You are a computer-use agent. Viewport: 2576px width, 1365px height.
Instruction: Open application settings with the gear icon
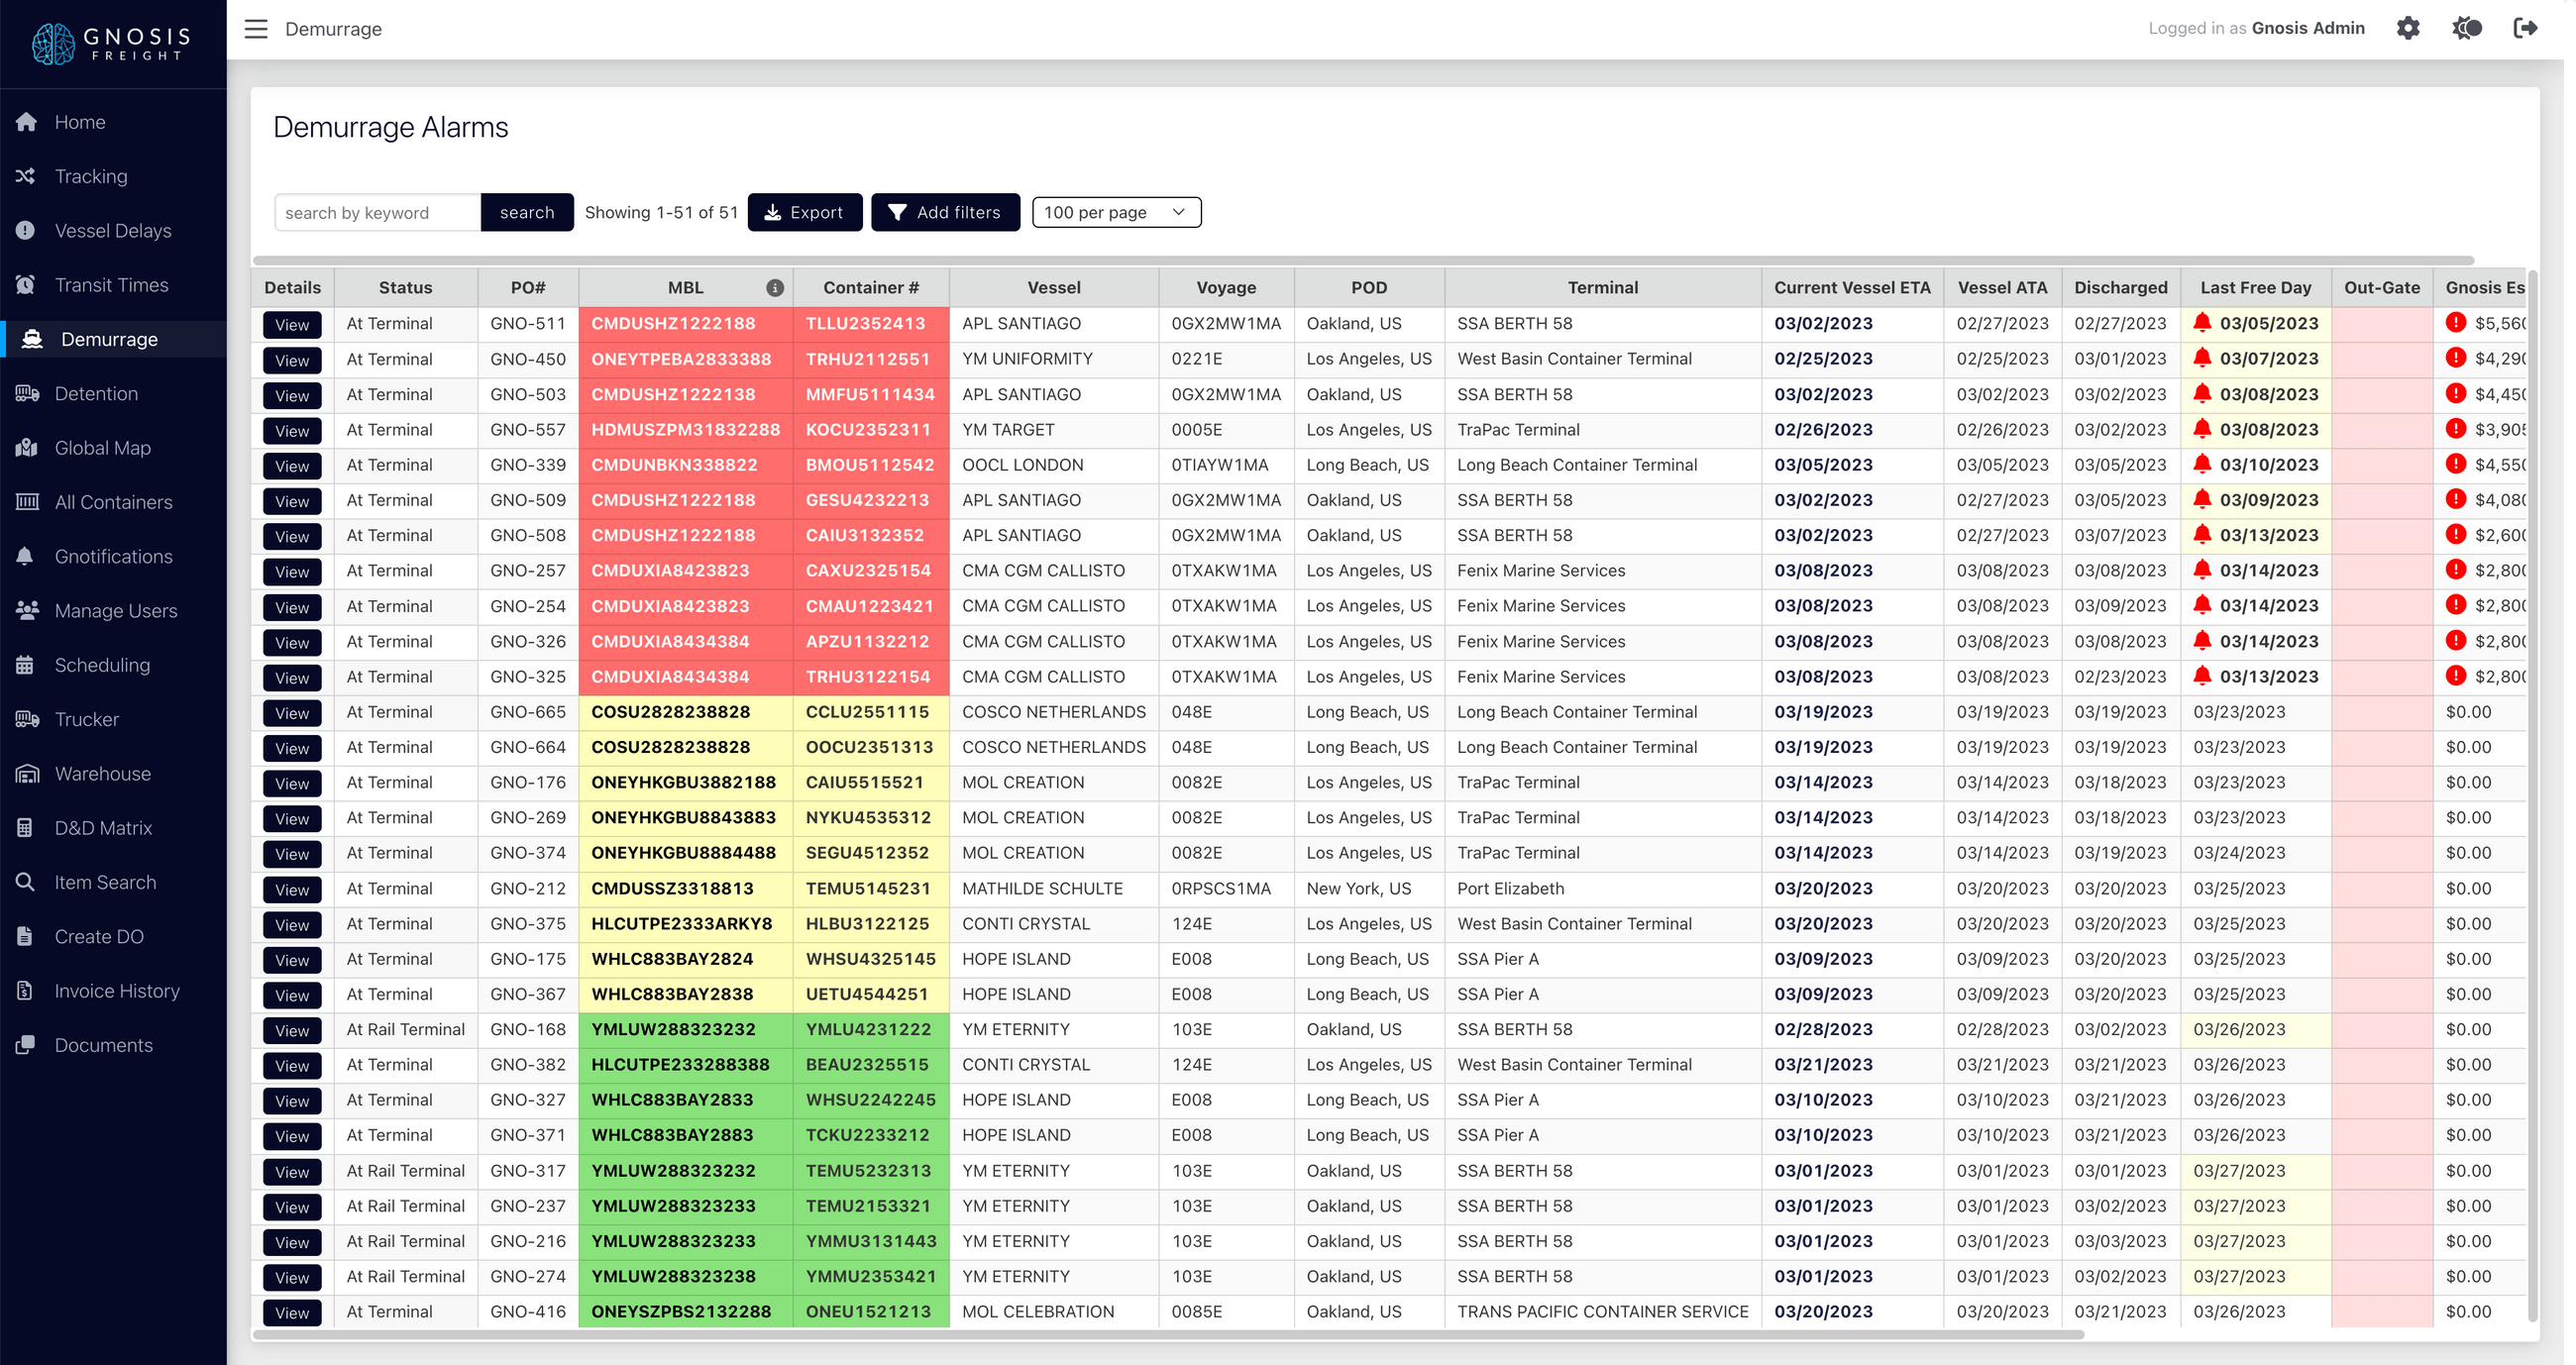(2409, 28)
